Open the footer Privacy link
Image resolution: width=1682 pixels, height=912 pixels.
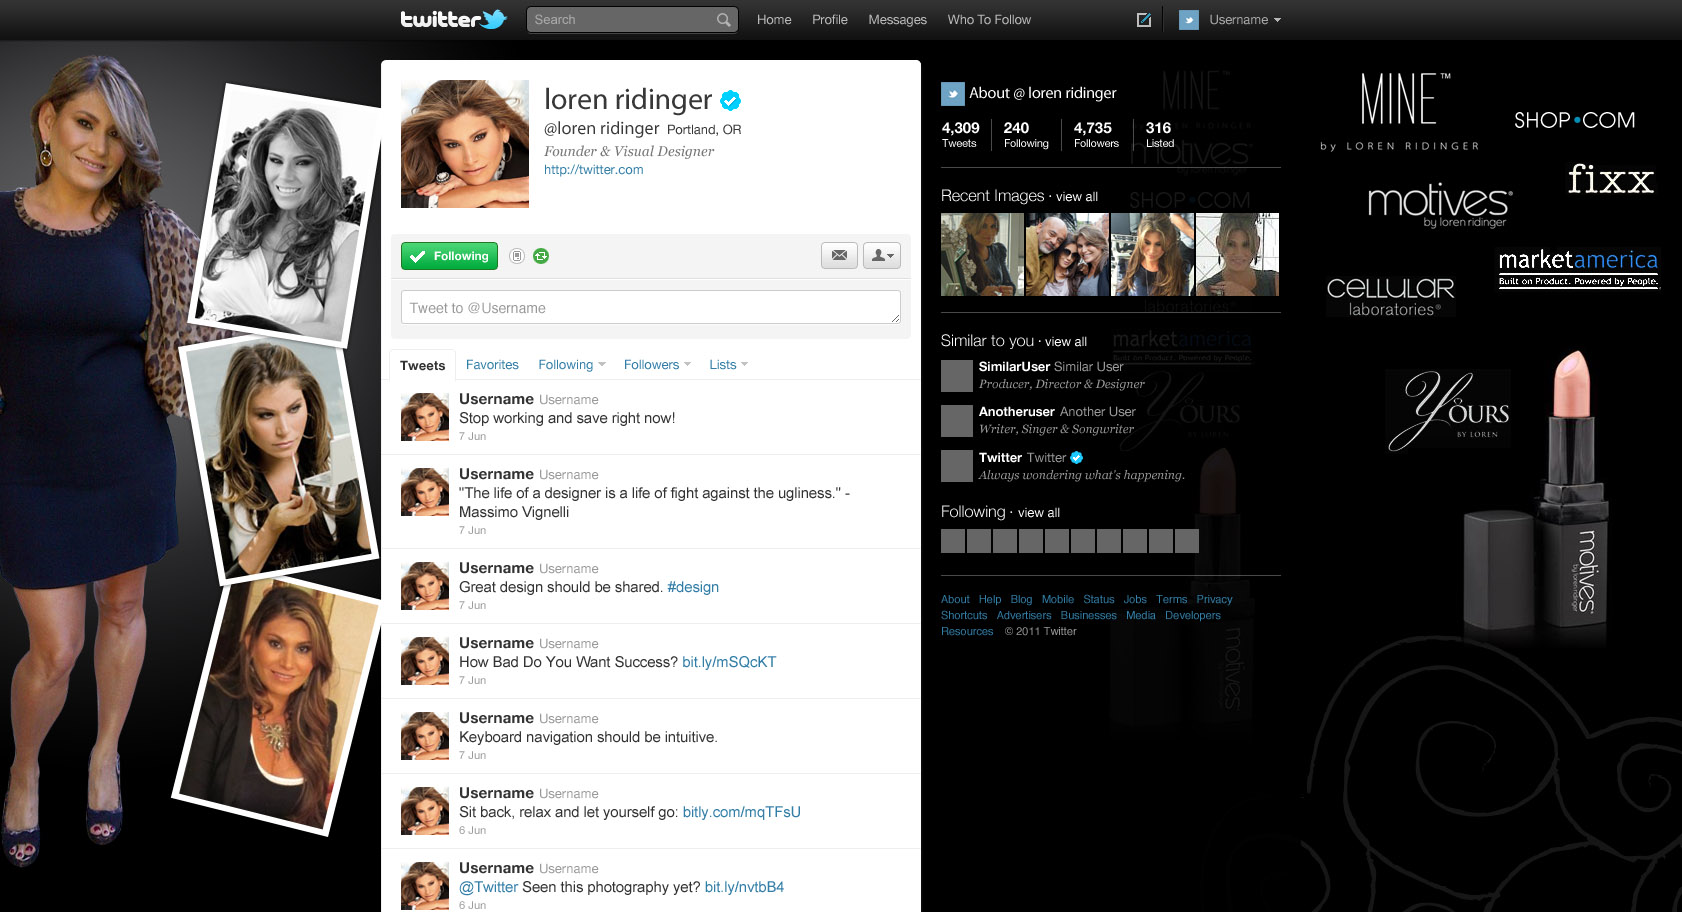[x=1214, y=600]
